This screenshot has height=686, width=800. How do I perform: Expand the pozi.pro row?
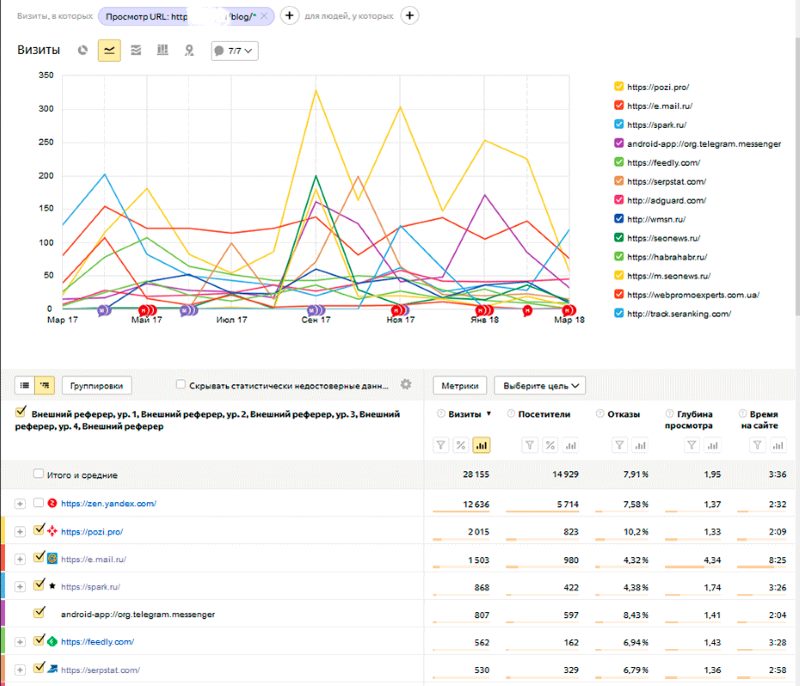tap(20, 531)
